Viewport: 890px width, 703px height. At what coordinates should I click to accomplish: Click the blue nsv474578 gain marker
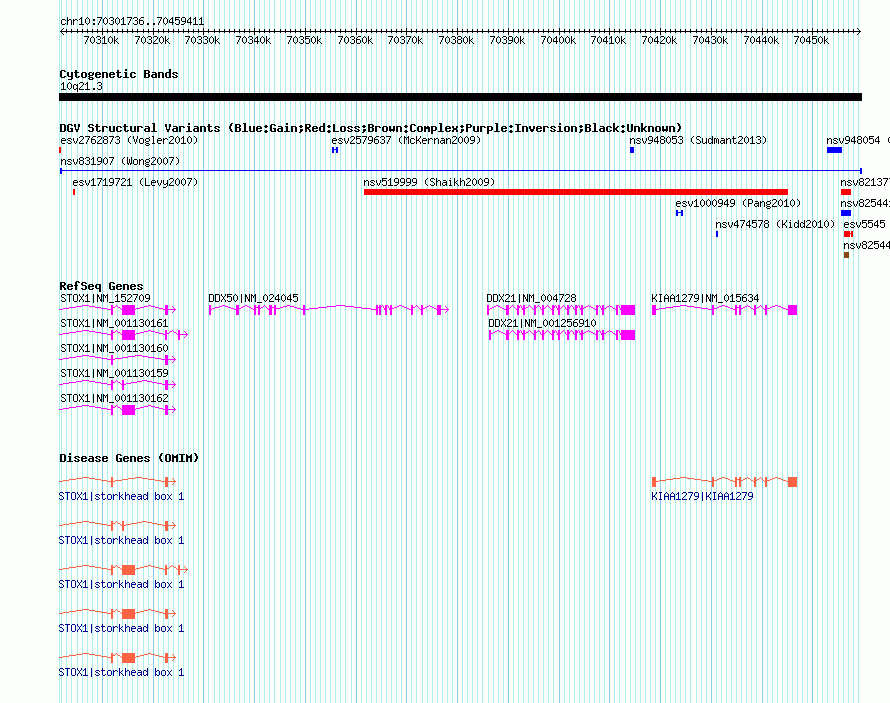click(x=717, y=234)
